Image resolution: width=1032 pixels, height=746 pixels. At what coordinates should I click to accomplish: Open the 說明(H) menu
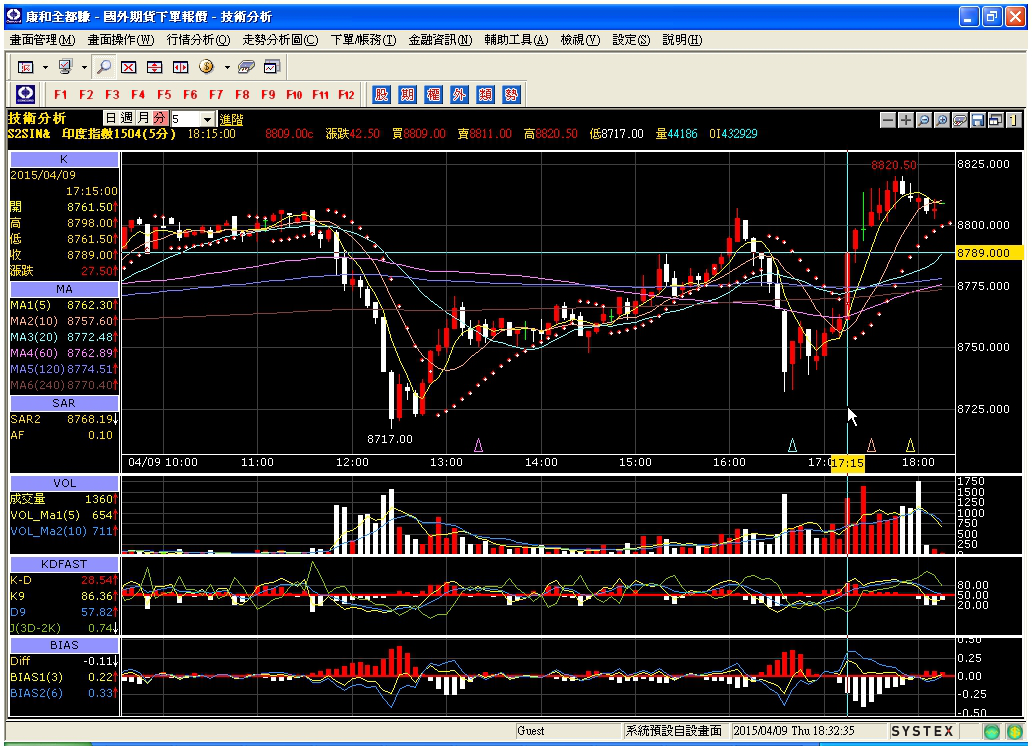point(682,40)
